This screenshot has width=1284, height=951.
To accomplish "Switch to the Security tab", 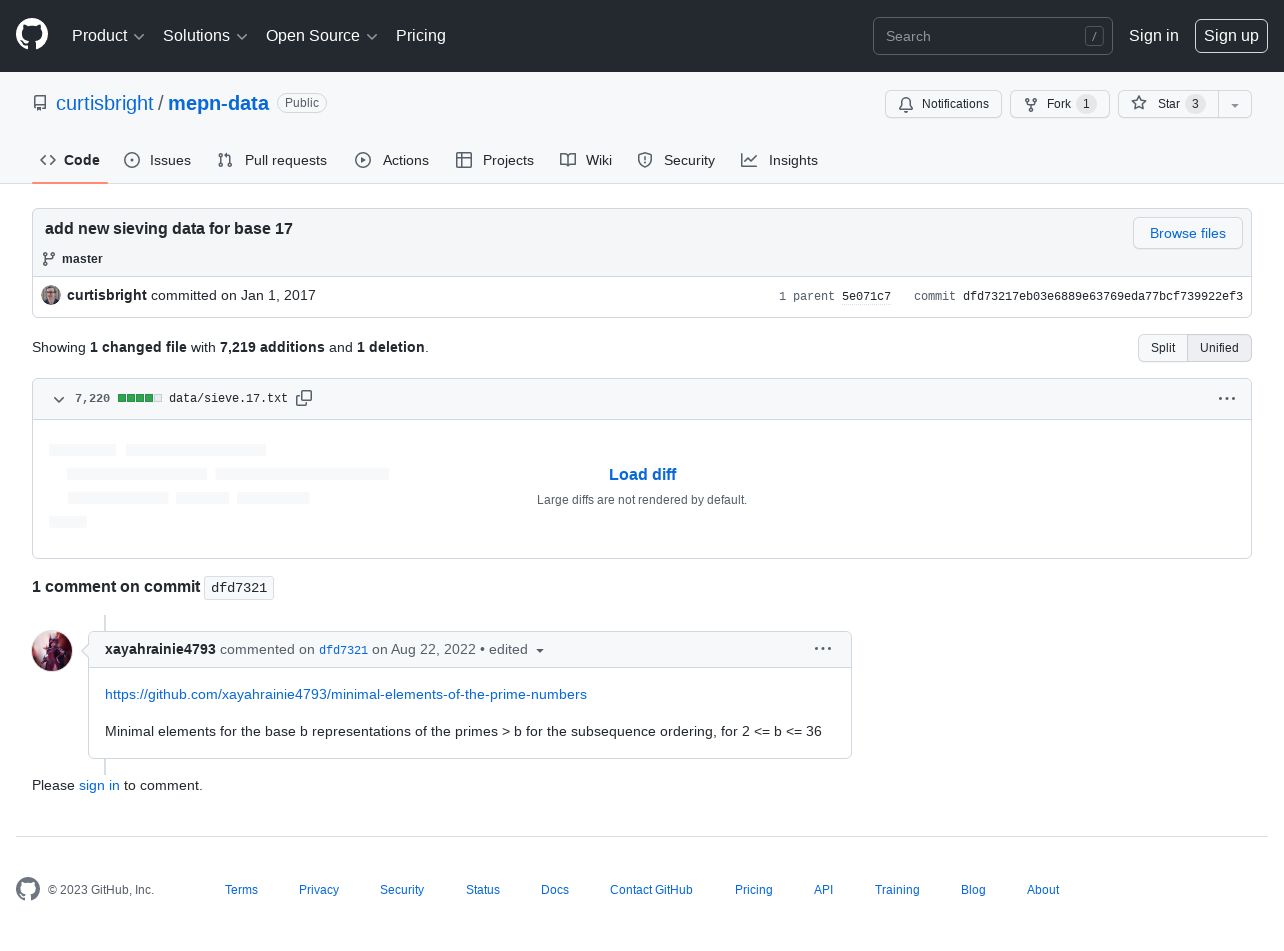I will tap(676, 160).
